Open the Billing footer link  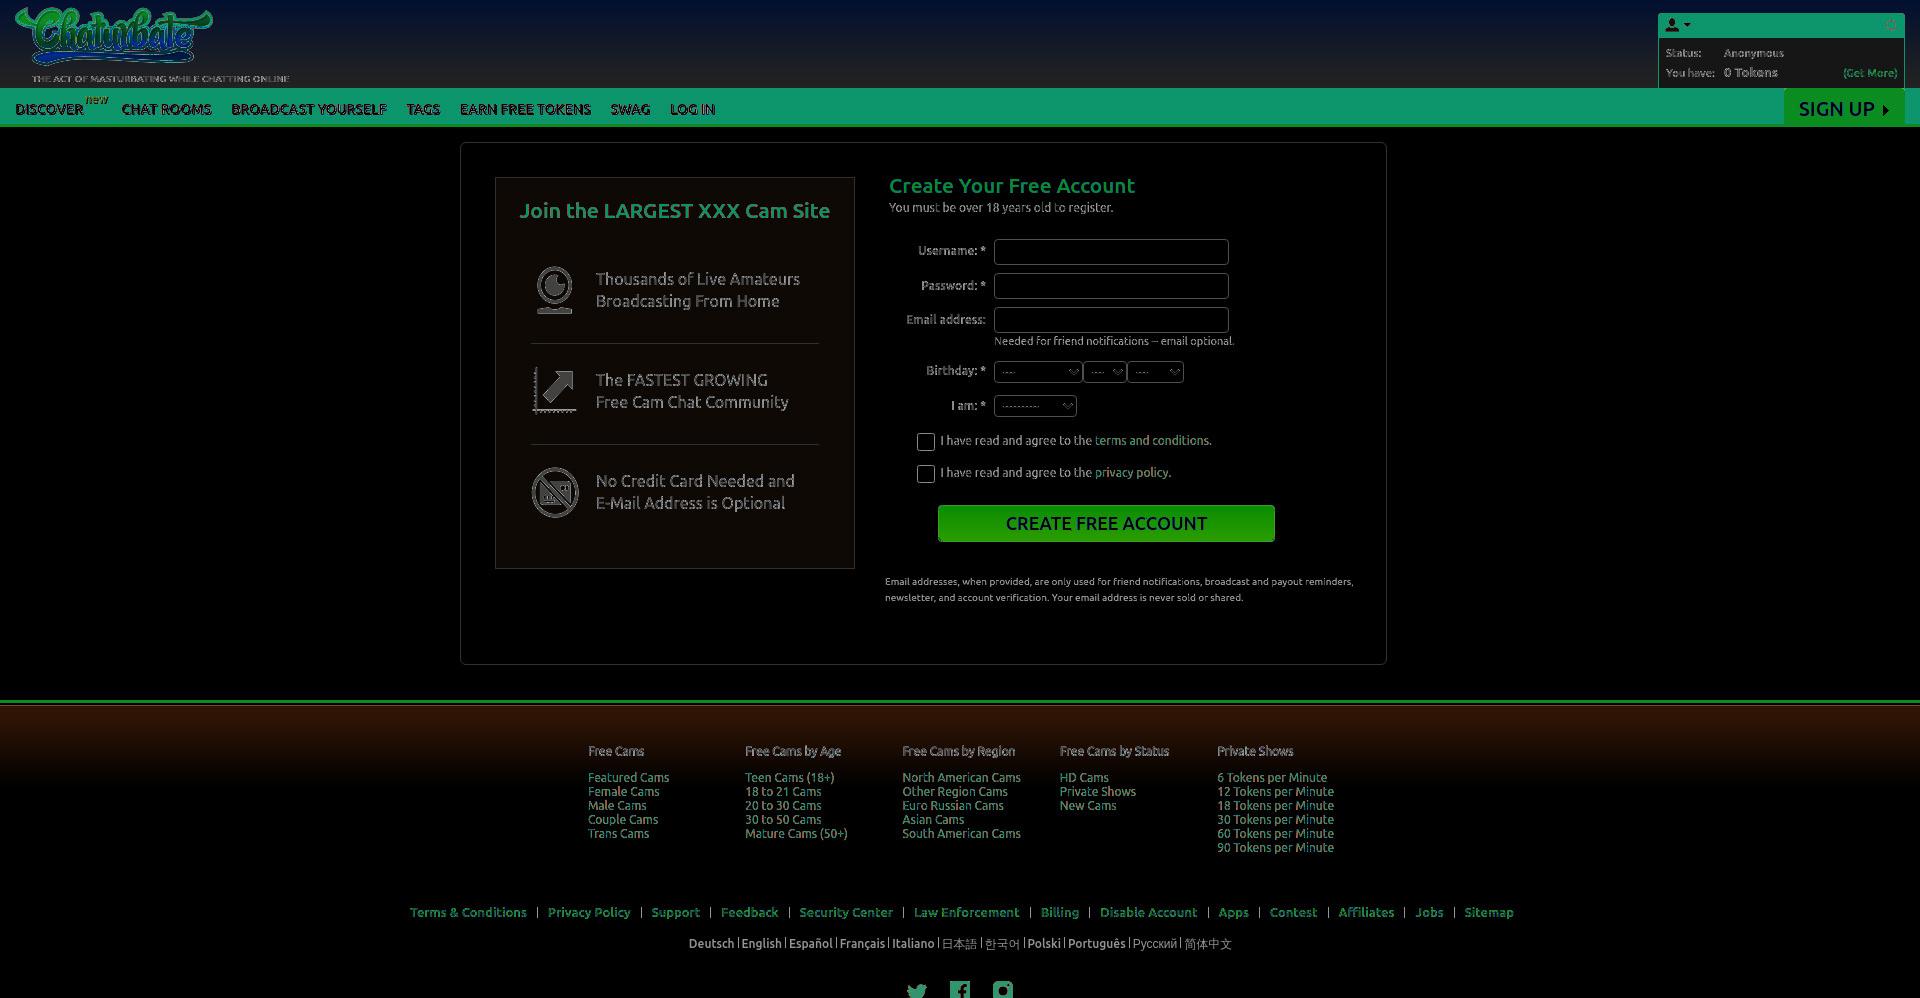click(1059, 913)
